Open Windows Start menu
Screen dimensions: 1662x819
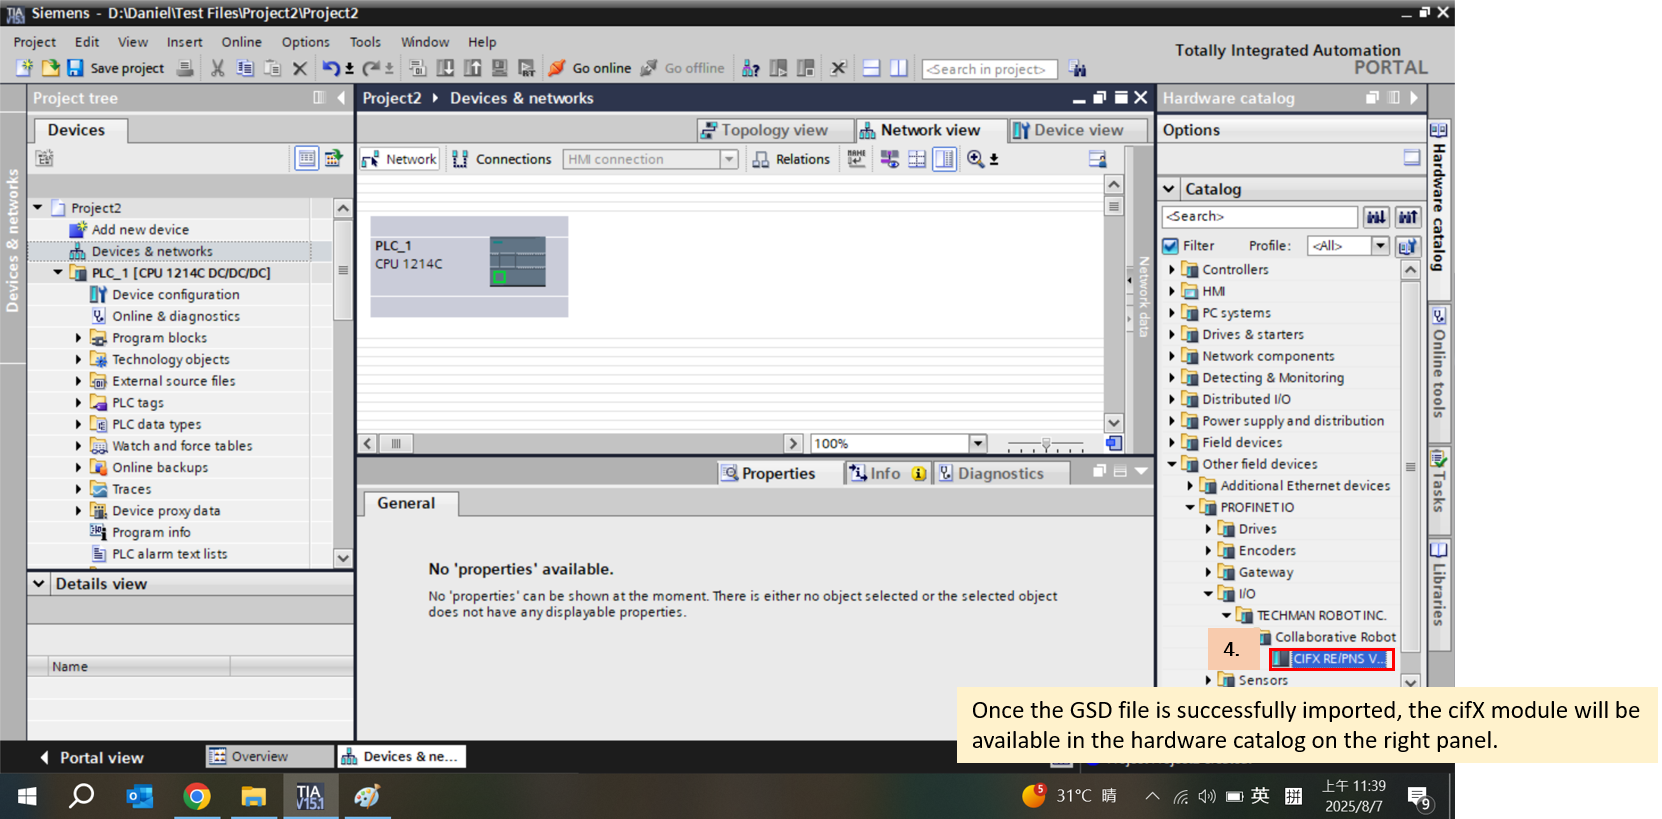(27, 796)
